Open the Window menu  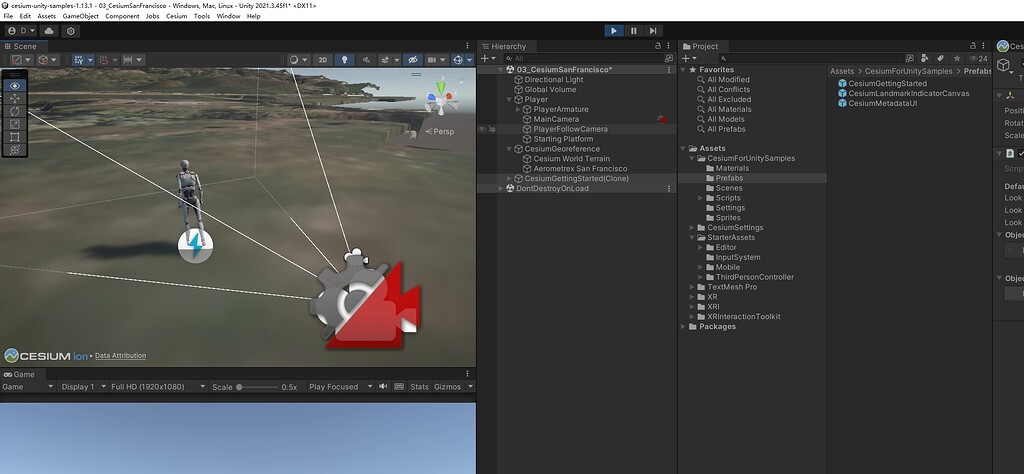pos(228,16)
